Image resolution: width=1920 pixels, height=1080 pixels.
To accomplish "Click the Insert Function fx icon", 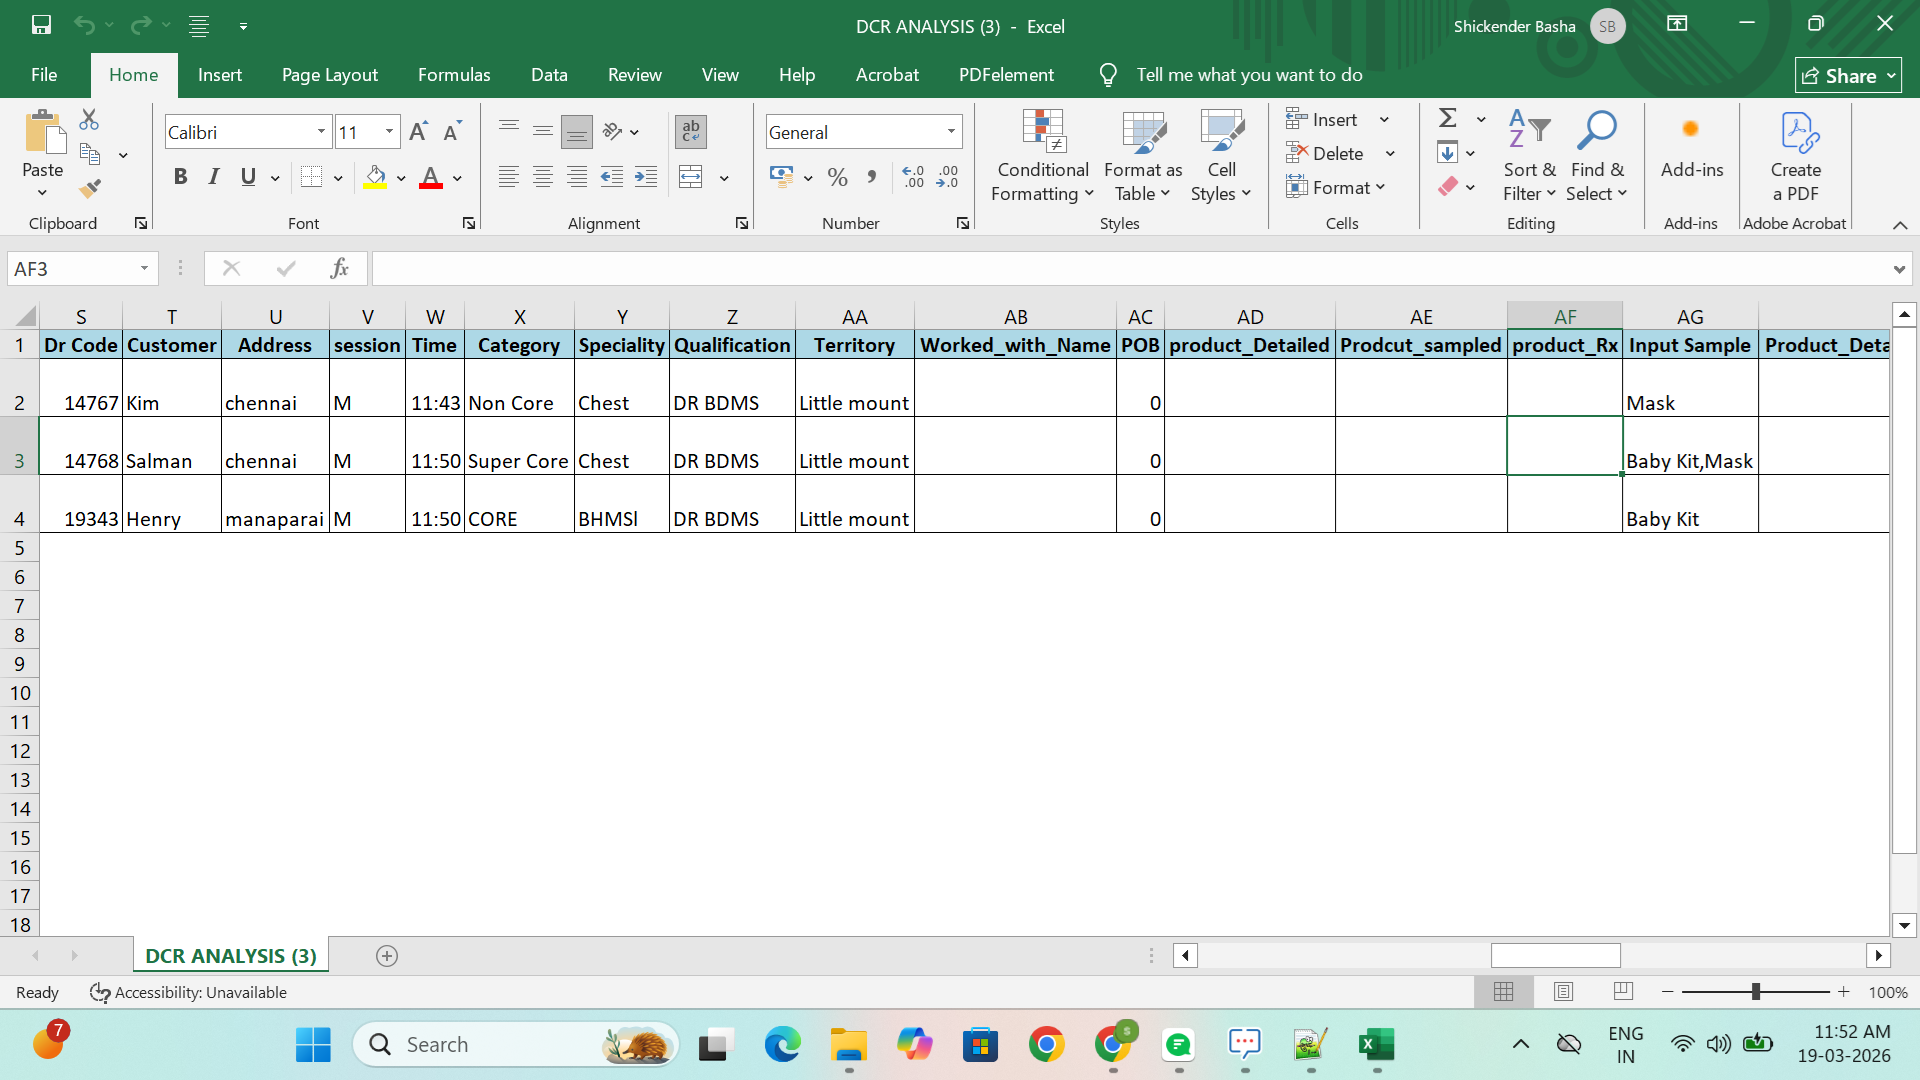I will tap(339, 268).
